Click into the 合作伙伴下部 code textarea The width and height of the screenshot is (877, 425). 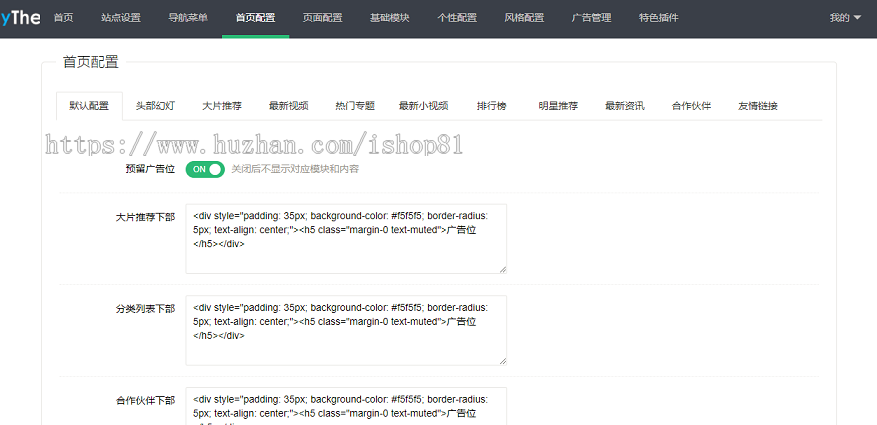pyautogui.click(x=346, y=406)
